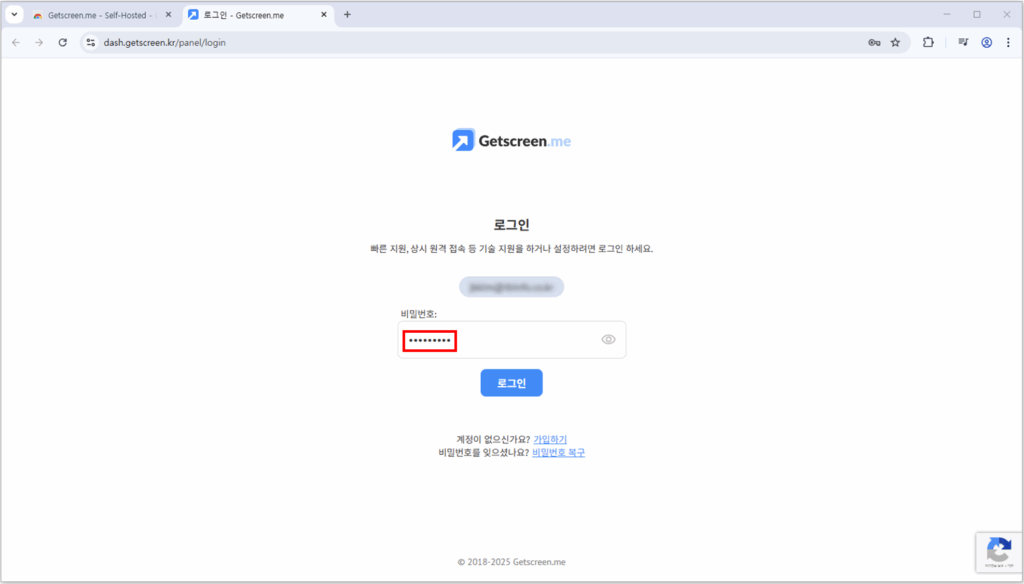The height and width of the screenshot is (584, 1024).
Task: Maximize the Chrome window
Action: tap(977, 14)
